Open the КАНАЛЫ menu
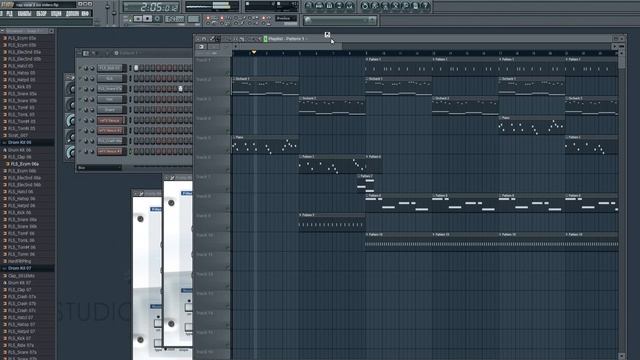The image size is (640, 360). click(24, 13)
